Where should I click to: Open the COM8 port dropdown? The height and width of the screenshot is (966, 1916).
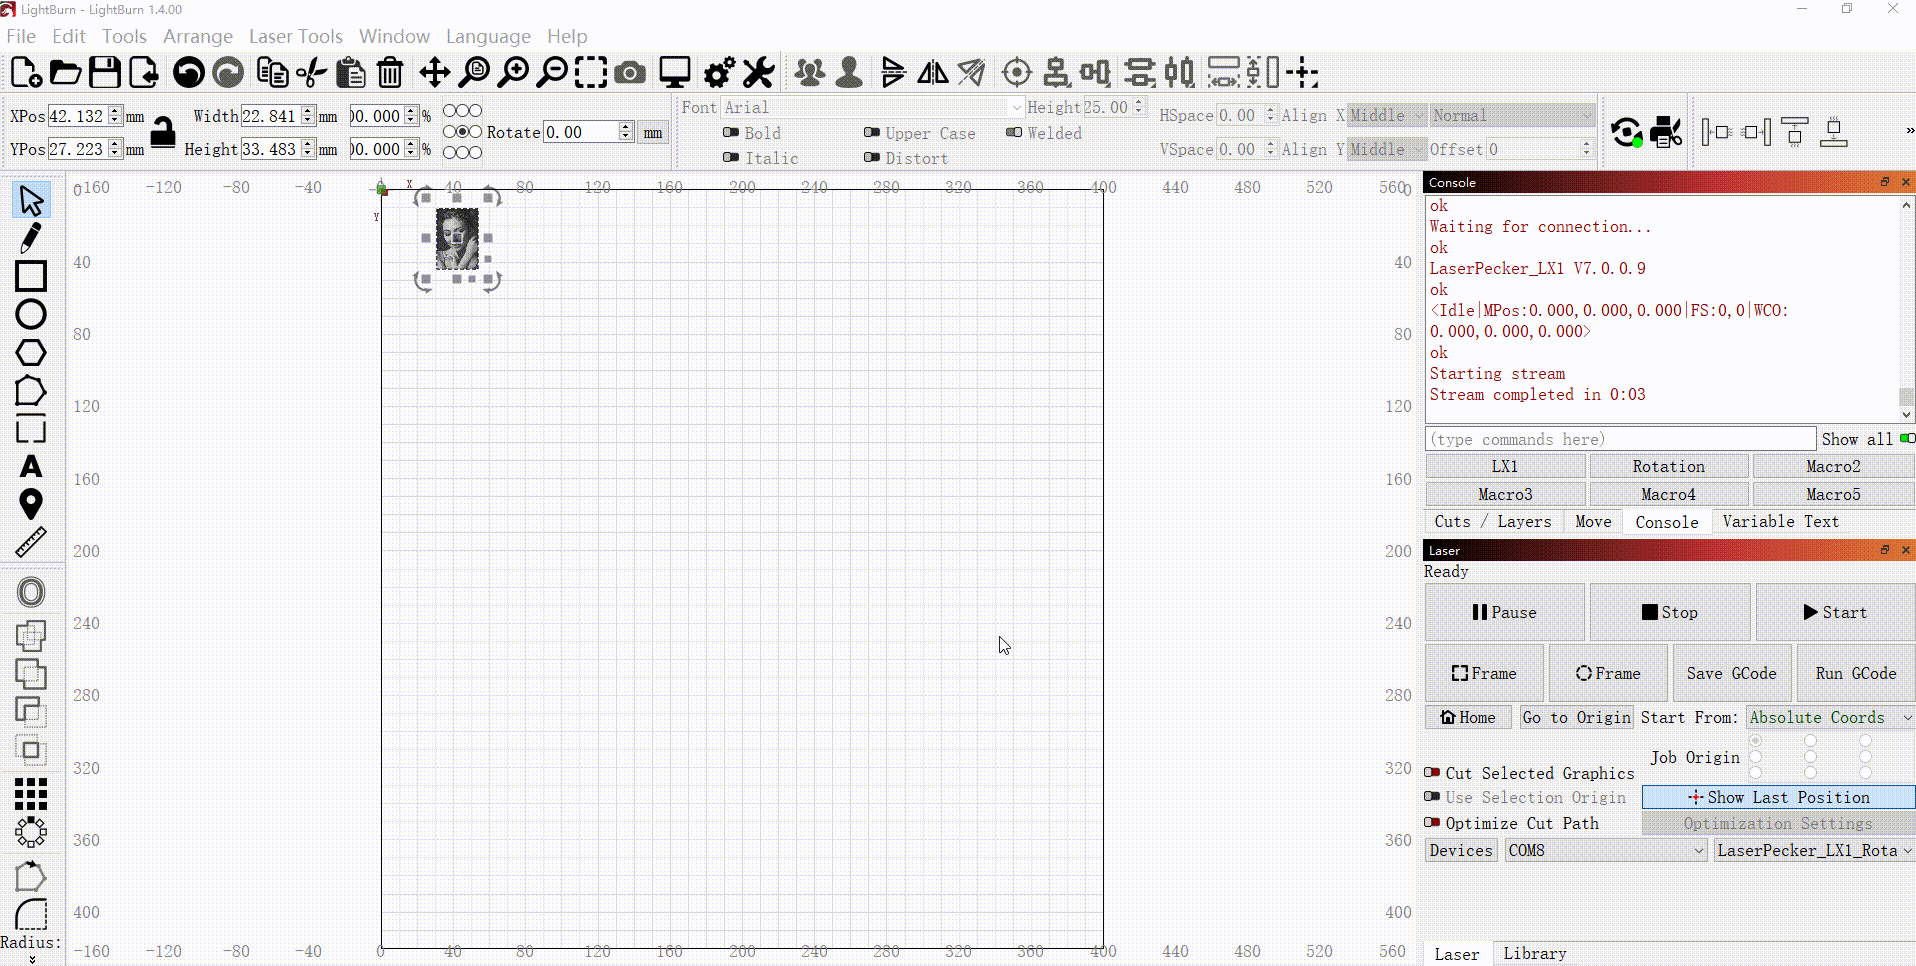coord(1606,850)
